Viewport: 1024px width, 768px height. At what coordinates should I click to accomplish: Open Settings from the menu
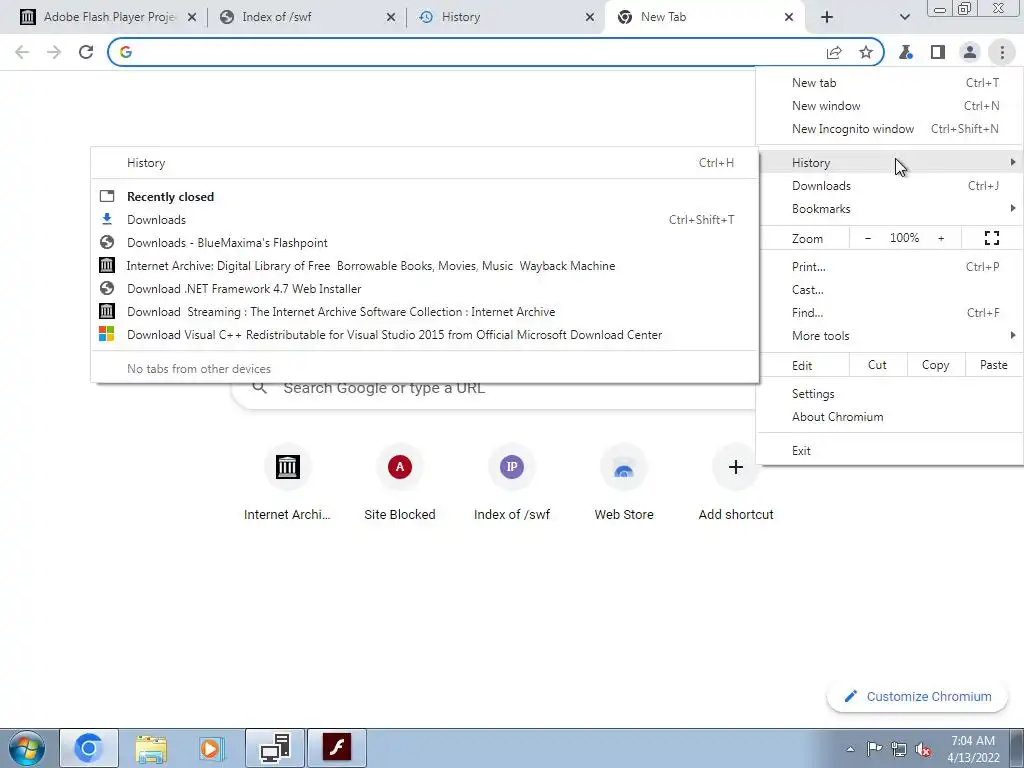(x=889, y=394)
